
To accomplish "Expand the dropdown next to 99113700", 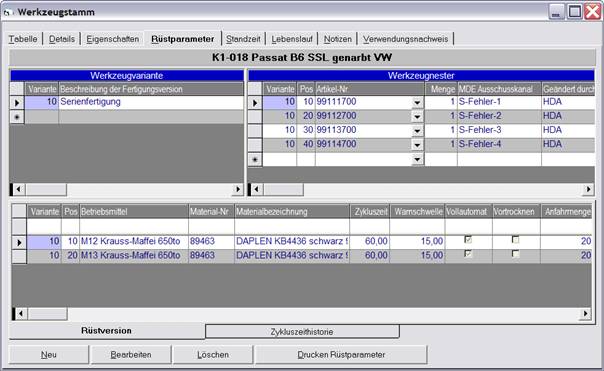I will (x=417, y=131).
